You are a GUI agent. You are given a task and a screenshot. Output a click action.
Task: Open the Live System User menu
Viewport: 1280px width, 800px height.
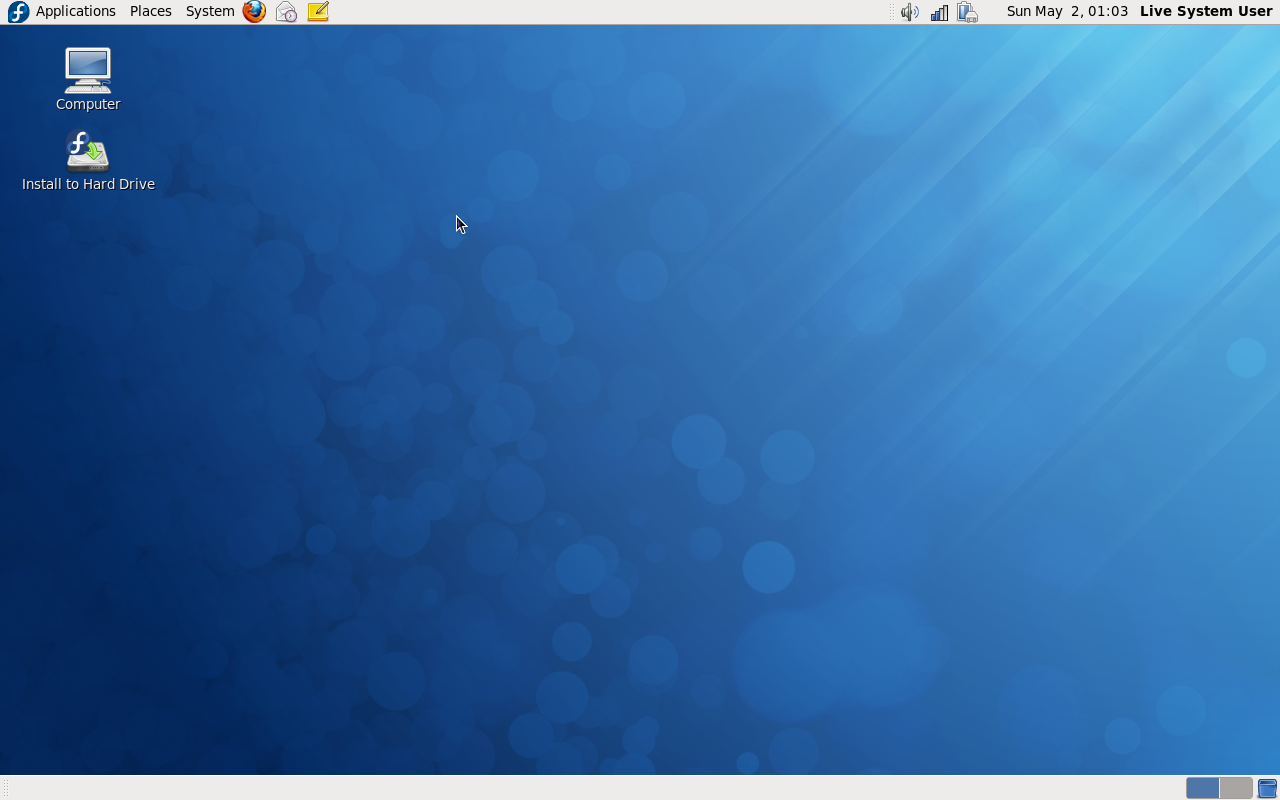1206,11
